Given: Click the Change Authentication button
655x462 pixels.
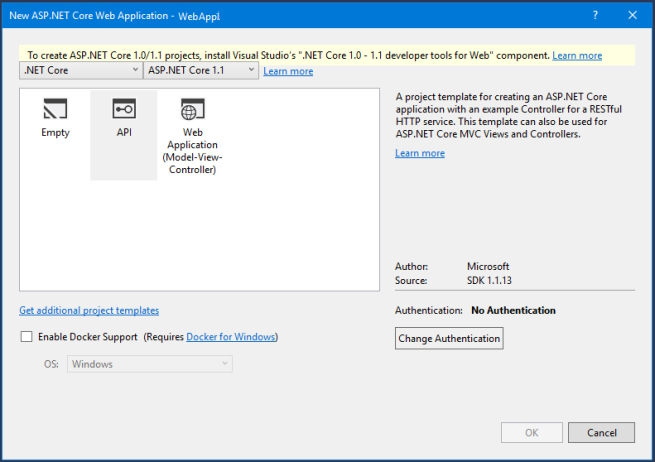Looking at the screenshot, I should pyautogui.click(x=449, y=339).
